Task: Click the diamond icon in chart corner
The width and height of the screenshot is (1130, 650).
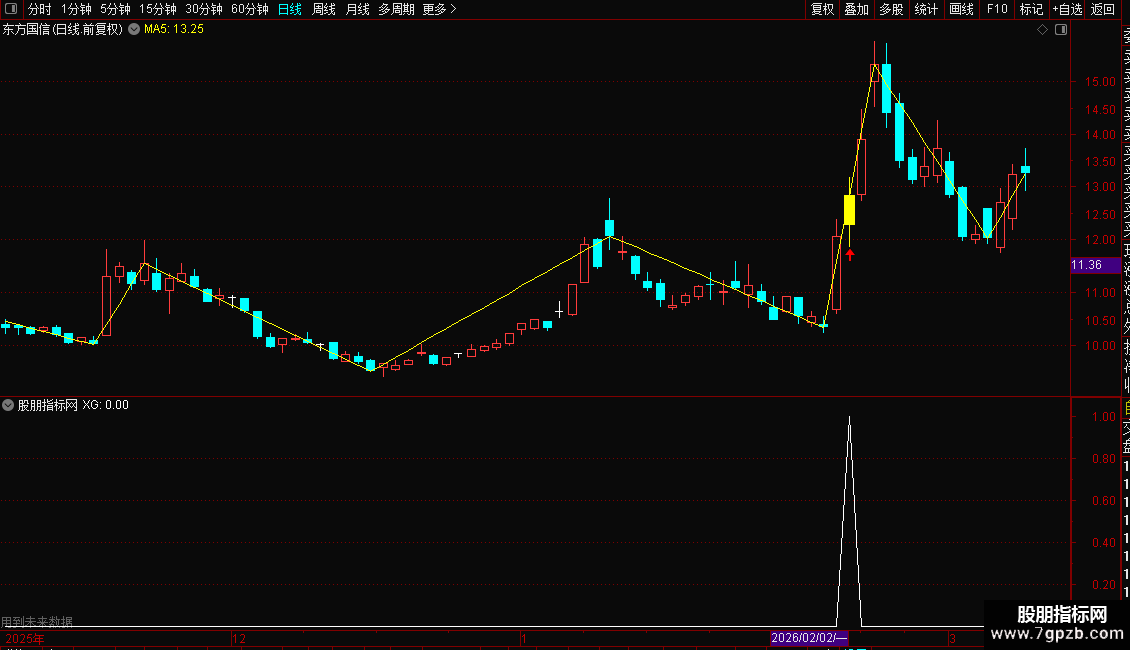Action: [x=1042, y=30]
